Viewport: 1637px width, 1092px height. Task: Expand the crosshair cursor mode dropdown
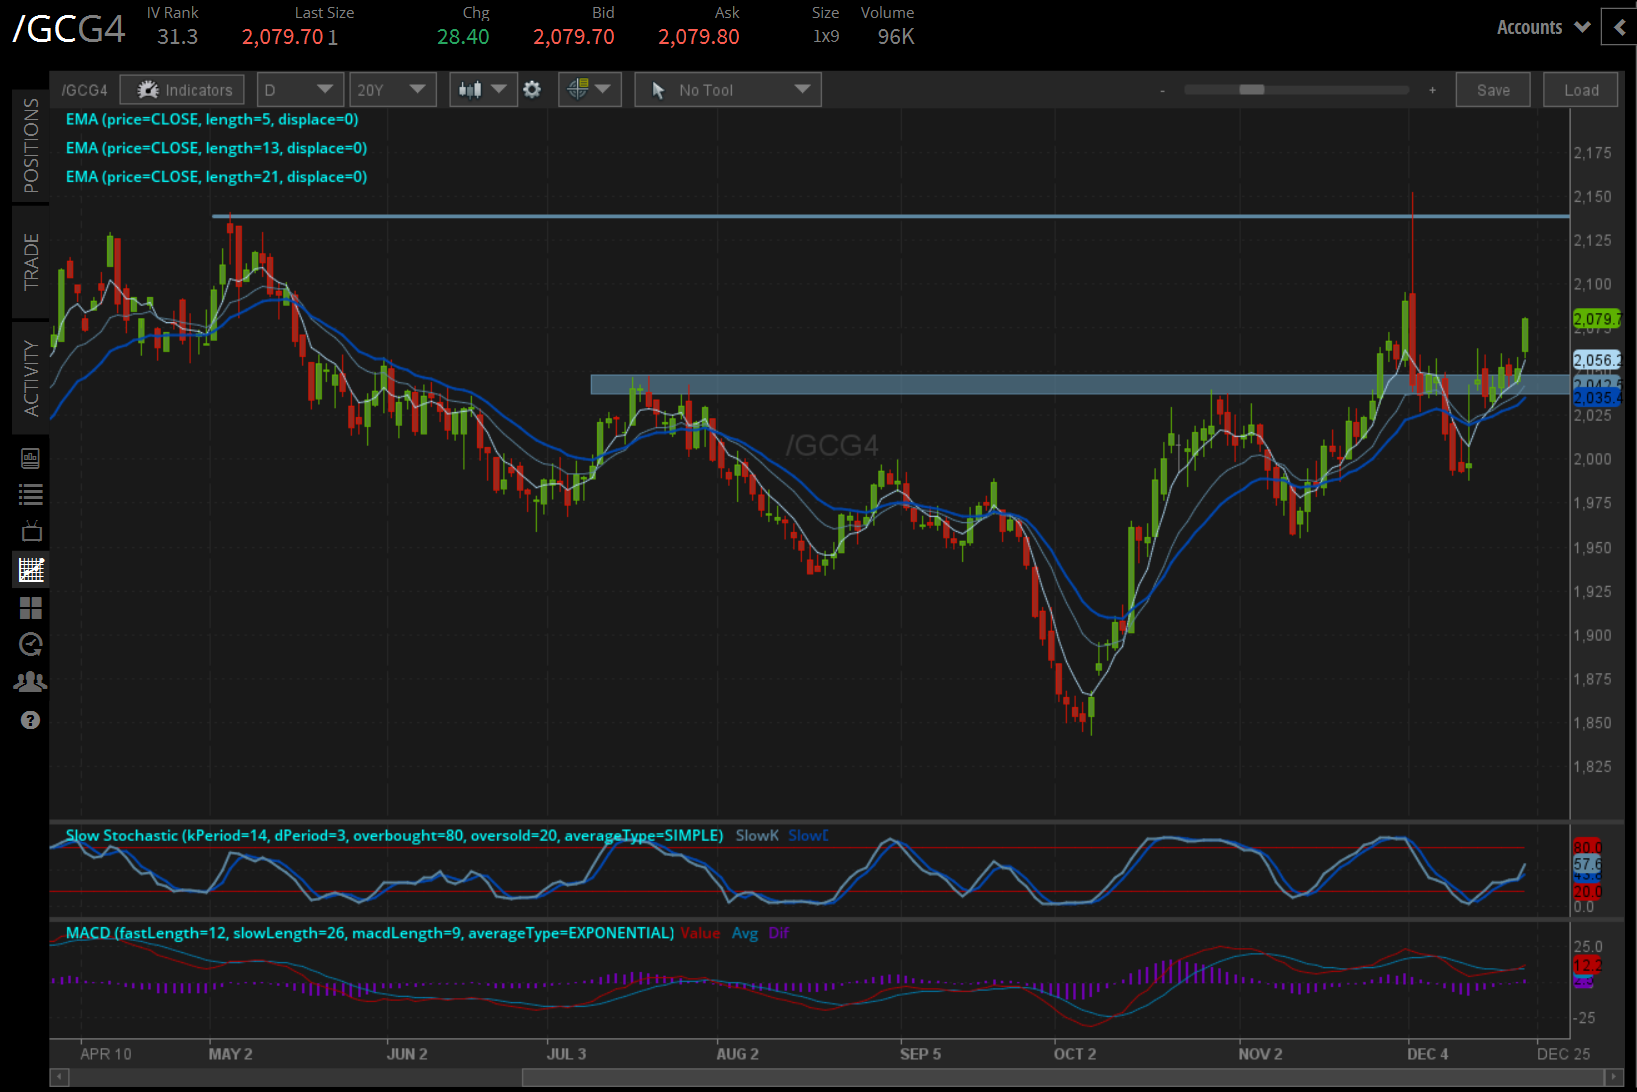(x=589, y=90)
